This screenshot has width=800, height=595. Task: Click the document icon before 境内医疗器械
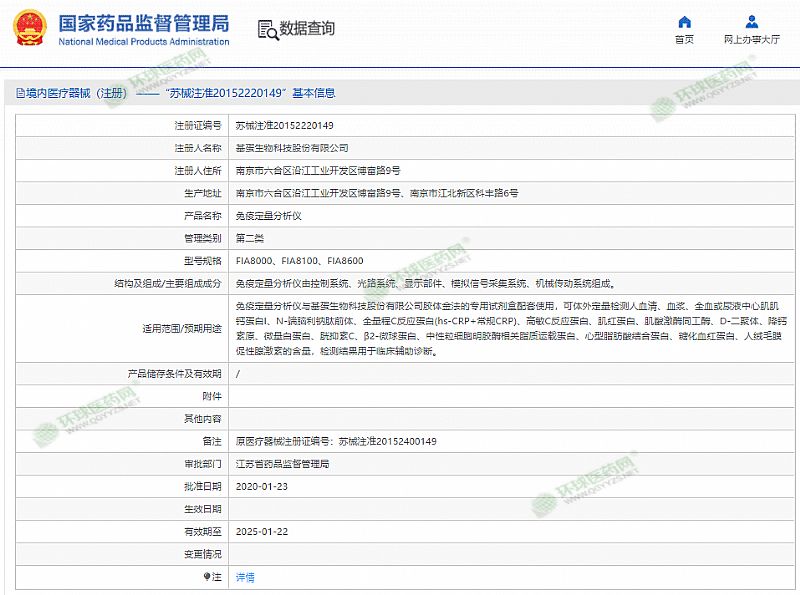[x=20, y=93]
